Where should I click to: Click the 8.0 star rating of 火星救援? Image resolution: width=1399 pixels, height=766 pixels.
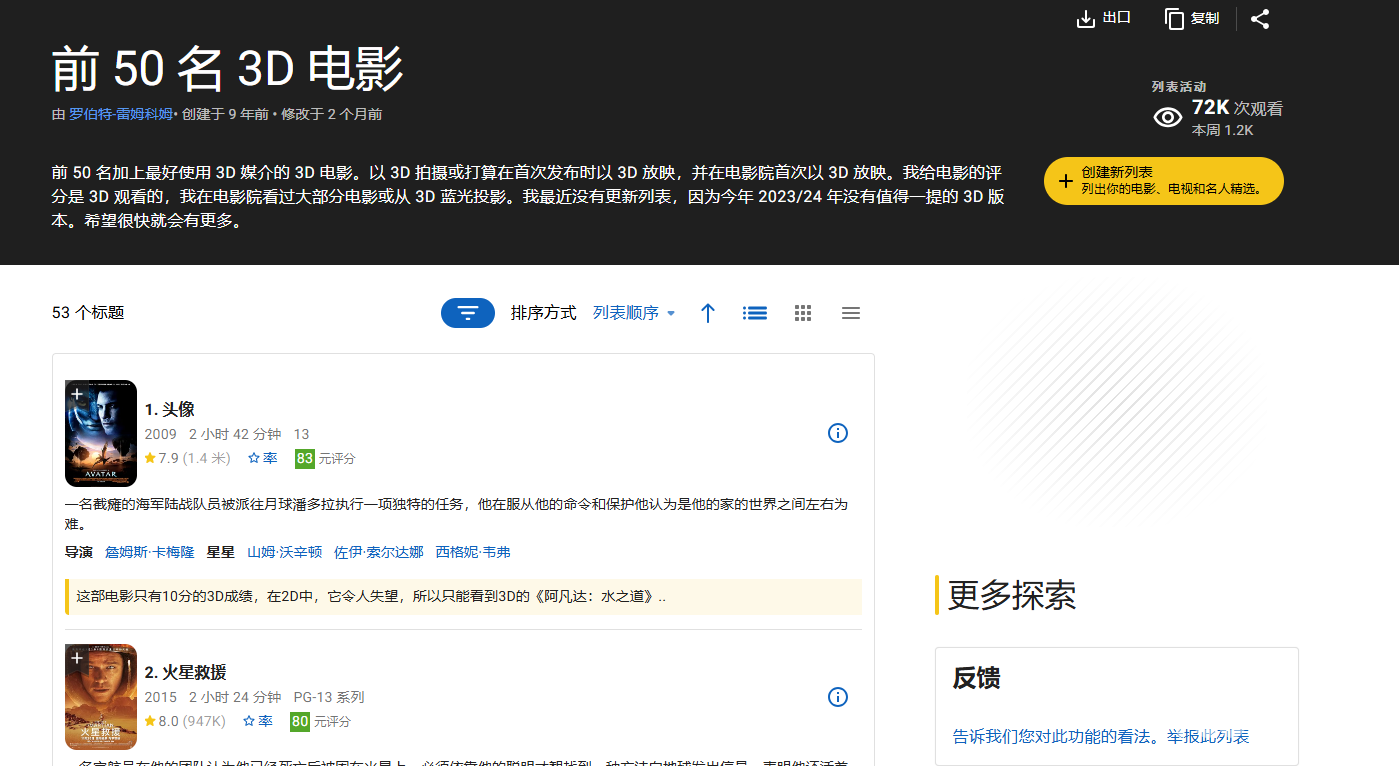coord(185,721)
